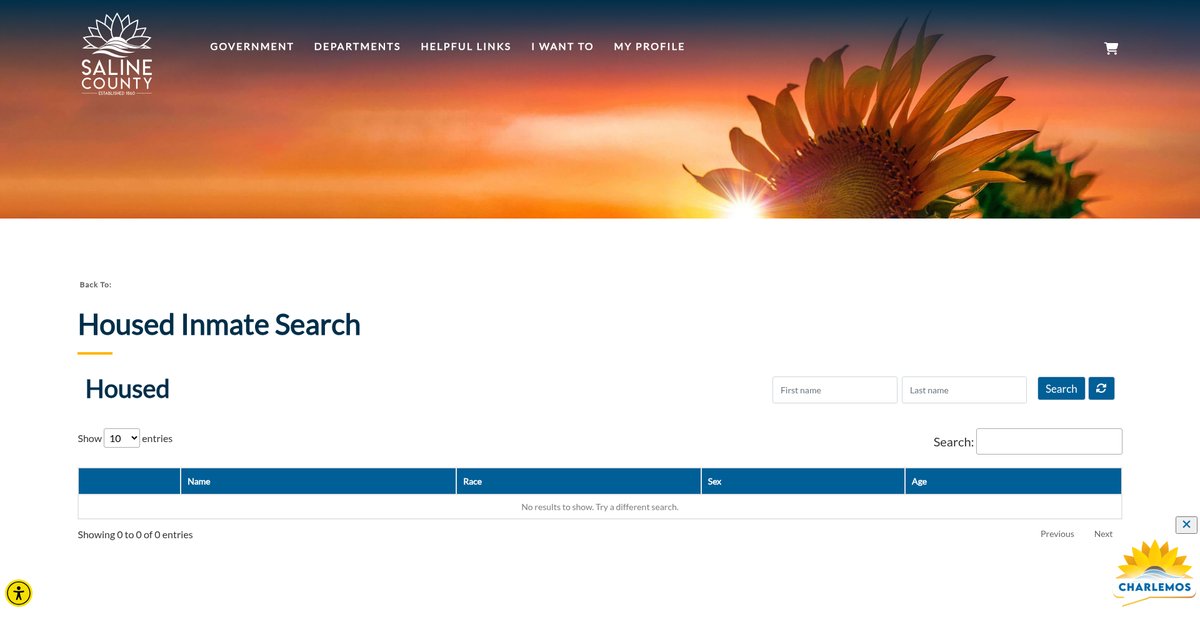This screenshot has height=620, width=1200.
Task: Sort table by Race column
Action: [578, 481]
